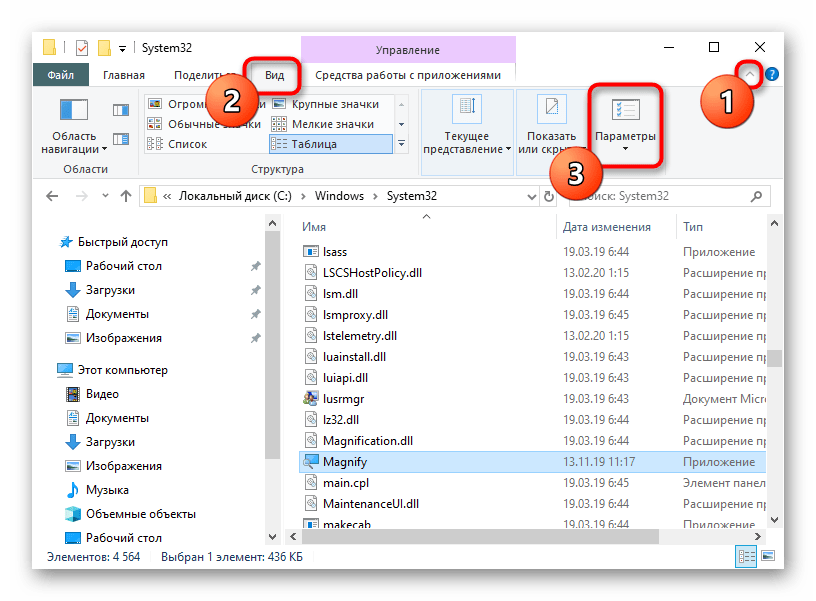816x601 pixels.
Task: Toggle the details pane icon
Action: [121, 139]
